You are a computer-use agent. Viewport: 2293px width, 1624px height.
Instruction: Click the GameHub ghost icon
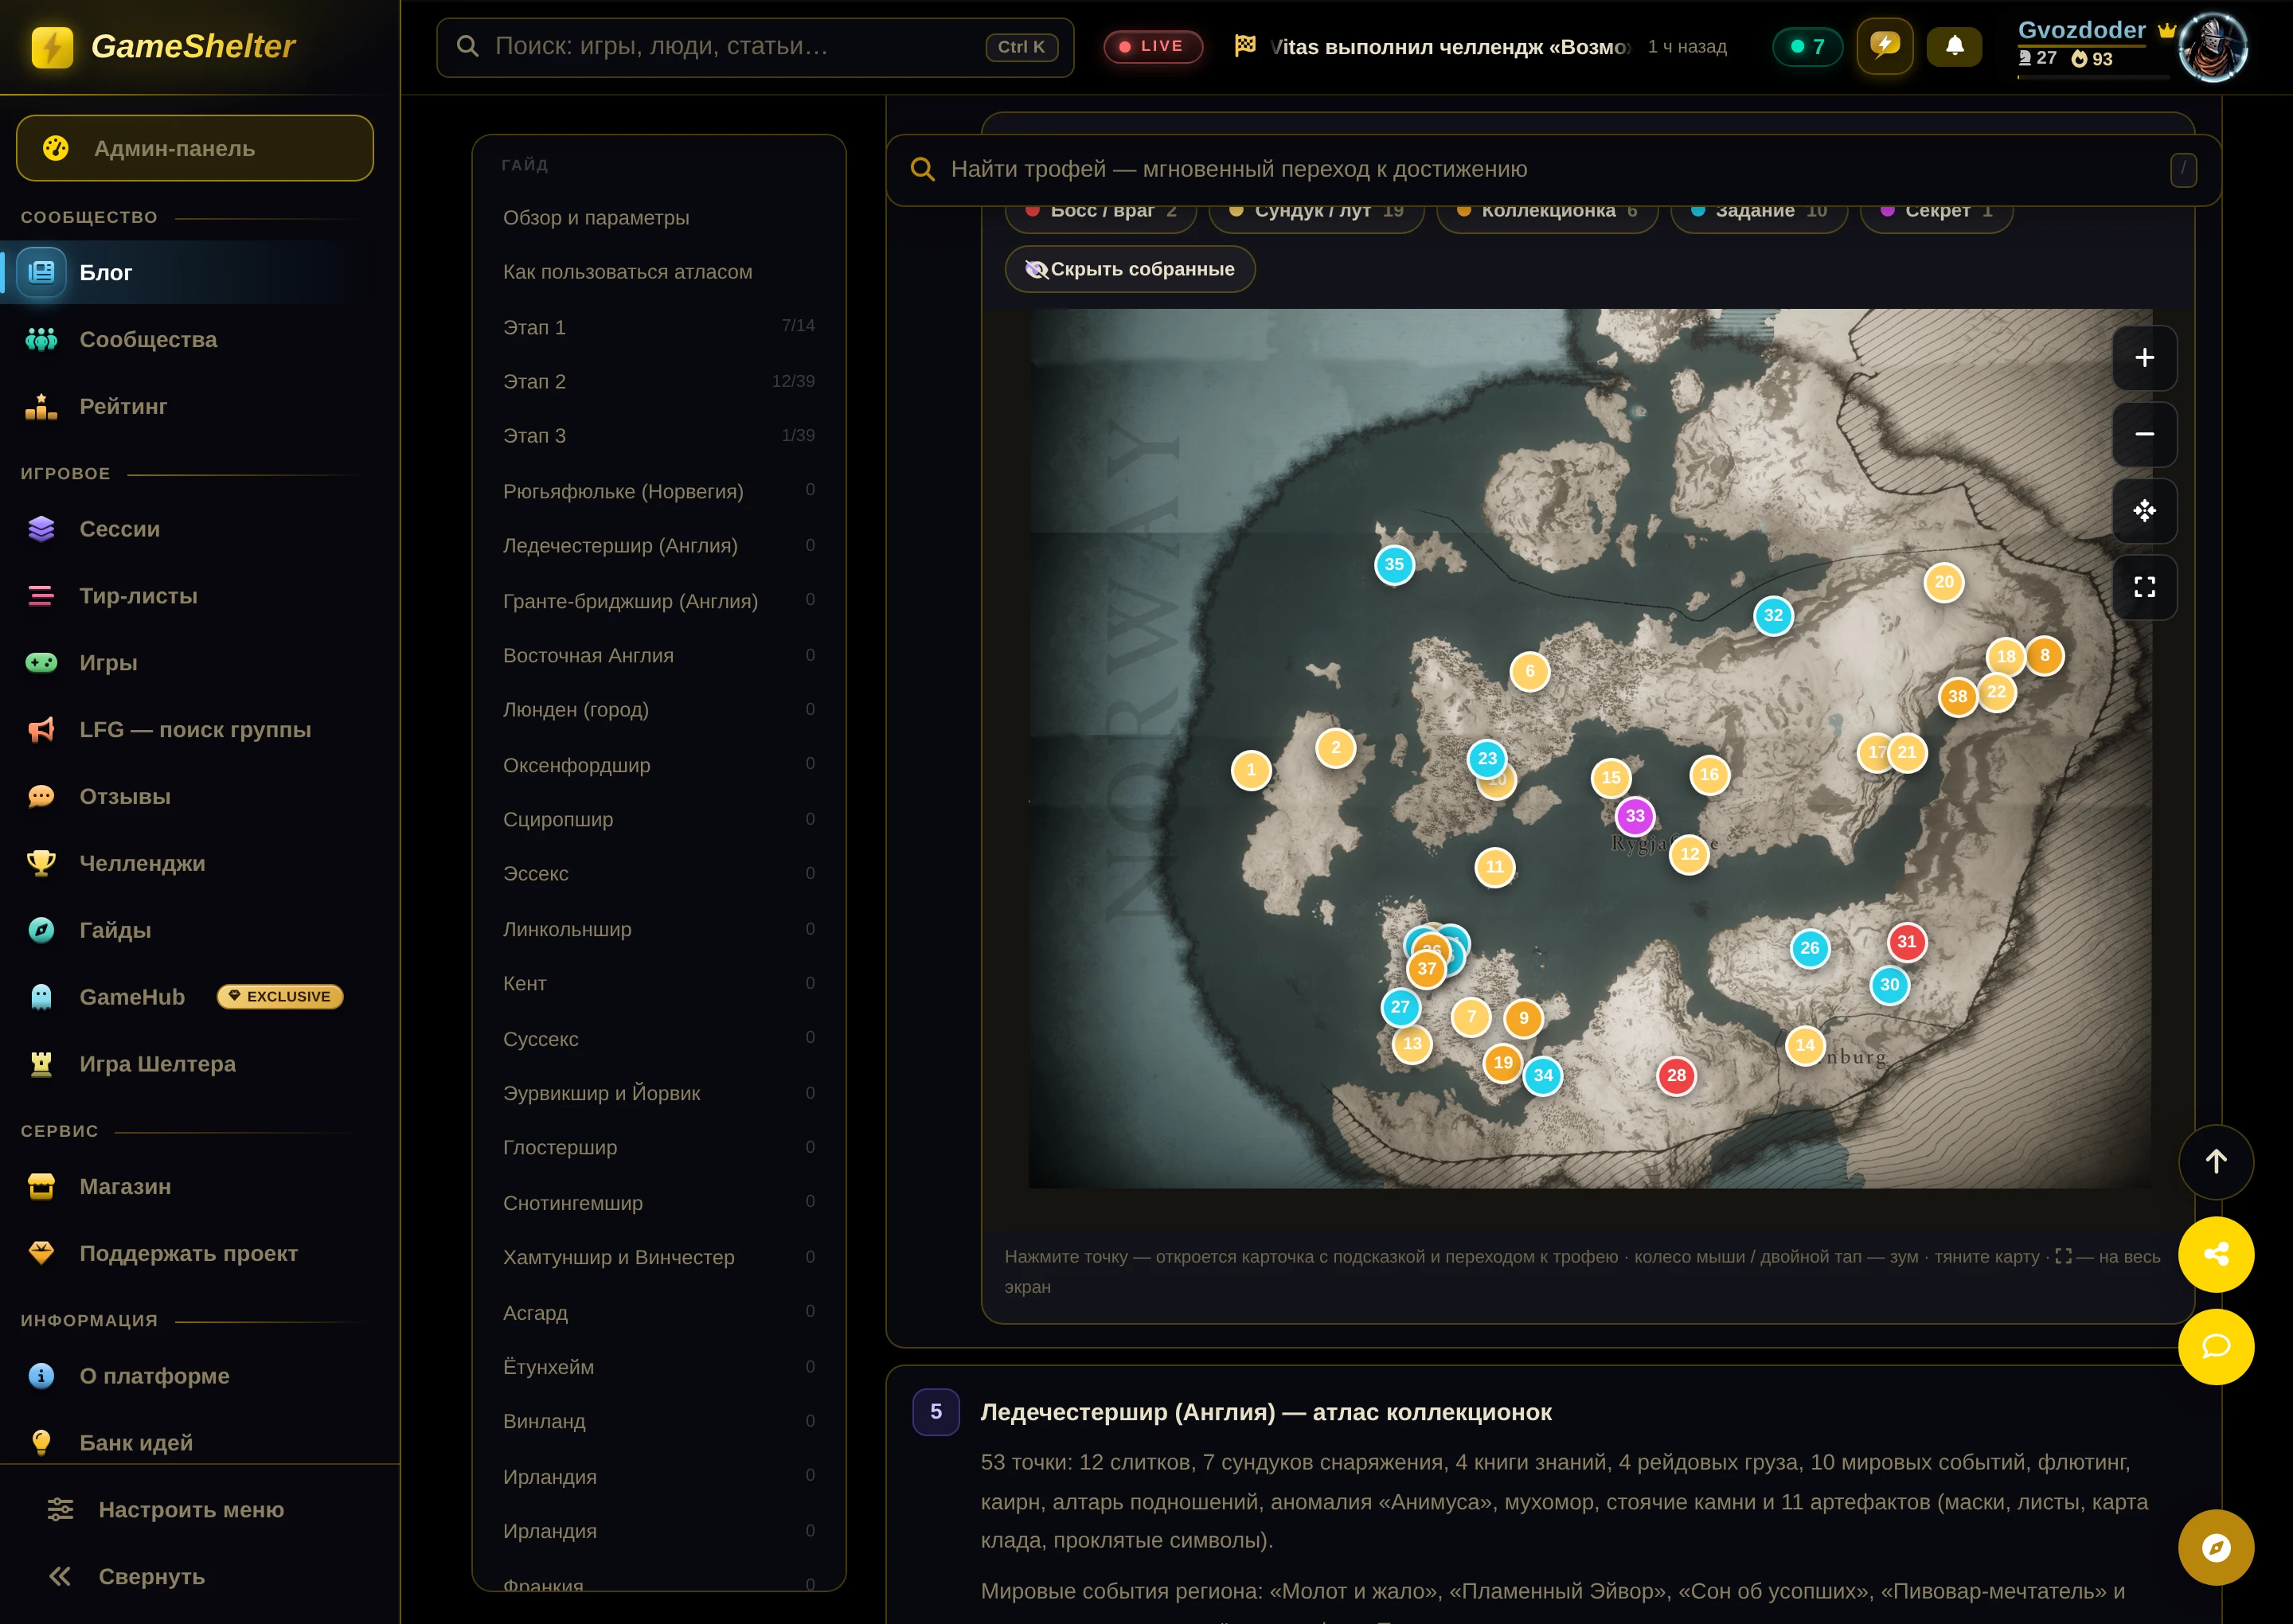pos(41,997)
